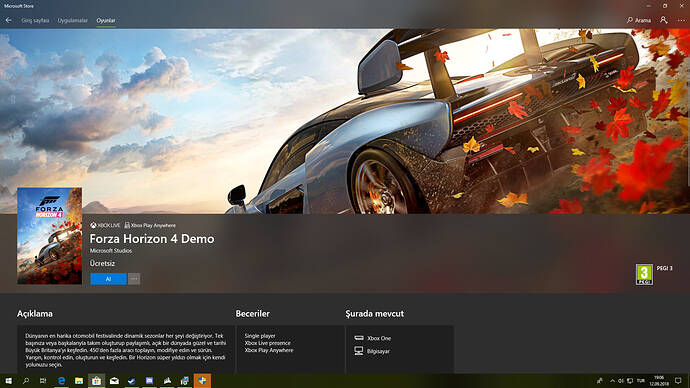Click the McLaren car hero banner
Image resolution: width=690 pixels, height=388 pixels.
click(x=345, y=121)
